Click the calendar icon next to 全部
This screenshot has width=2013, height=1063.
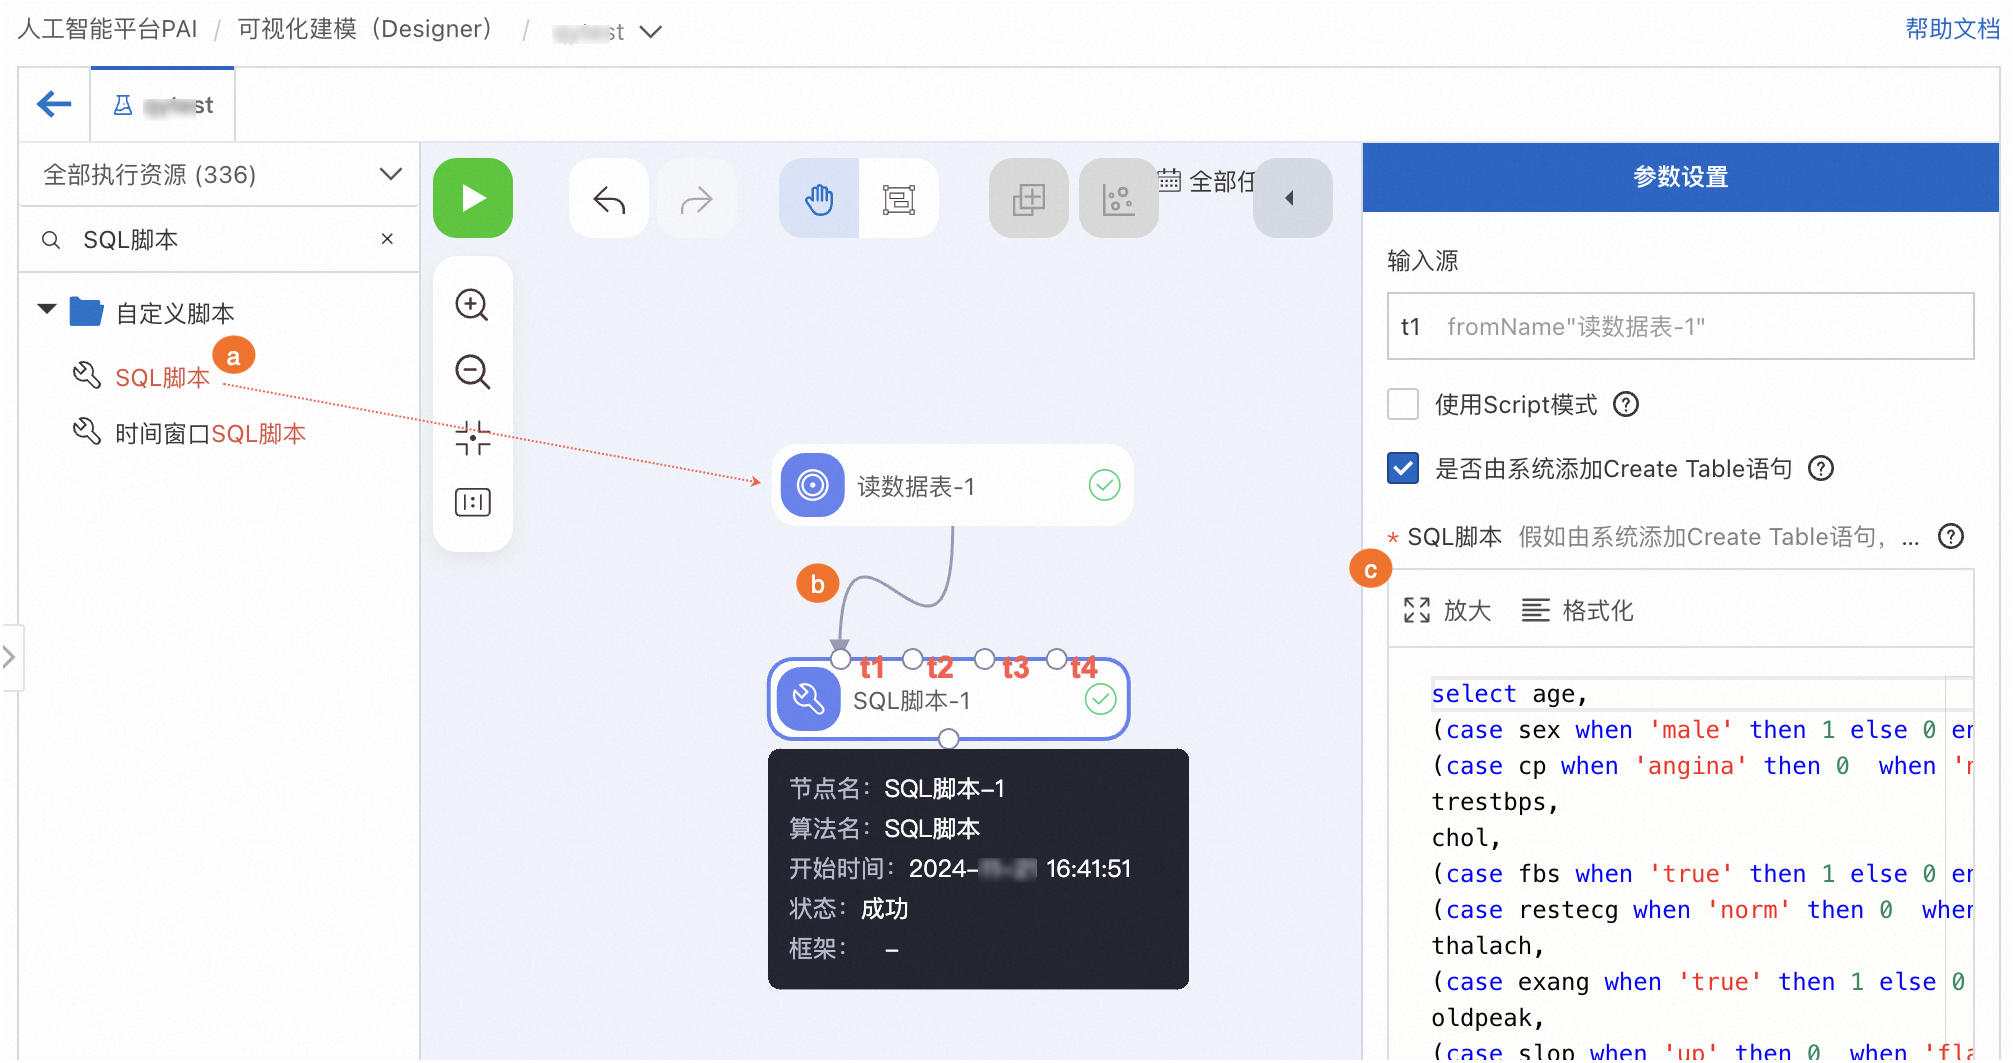tap(1169, 181)
